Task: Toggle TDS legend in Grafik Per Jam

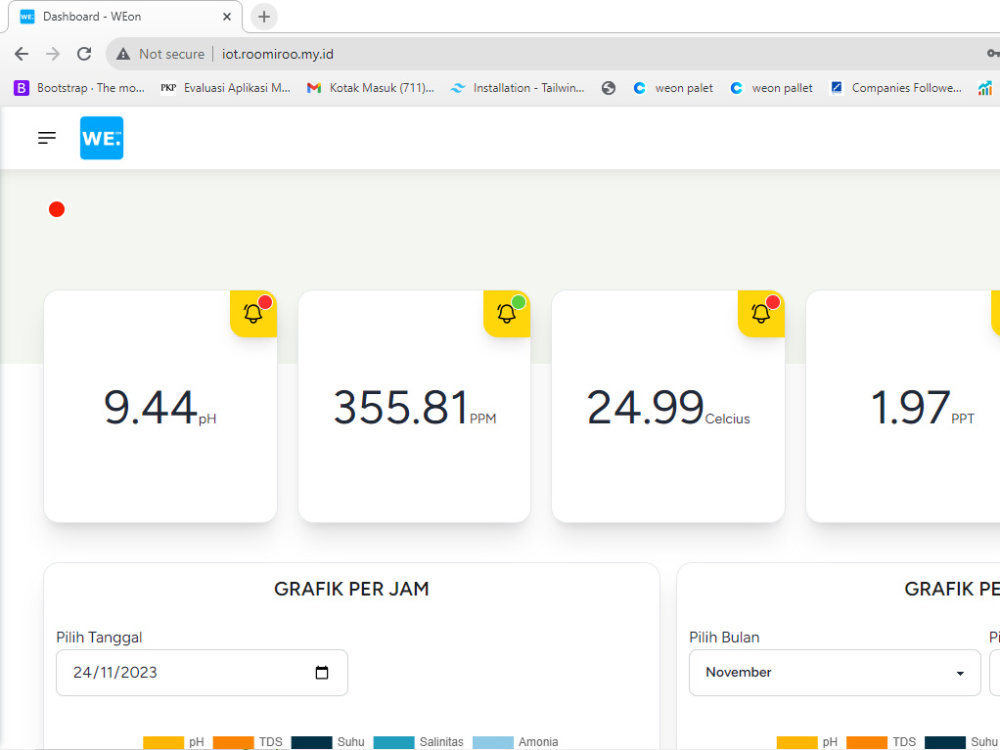Action: point(247,742)
